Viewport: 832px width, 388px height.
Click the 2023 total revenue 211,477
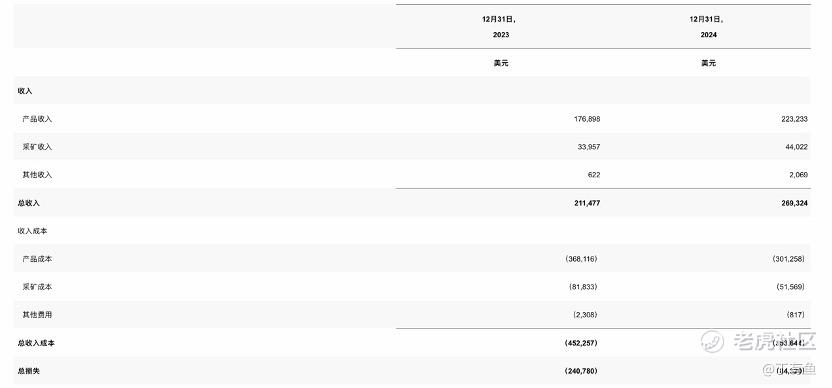587,203
